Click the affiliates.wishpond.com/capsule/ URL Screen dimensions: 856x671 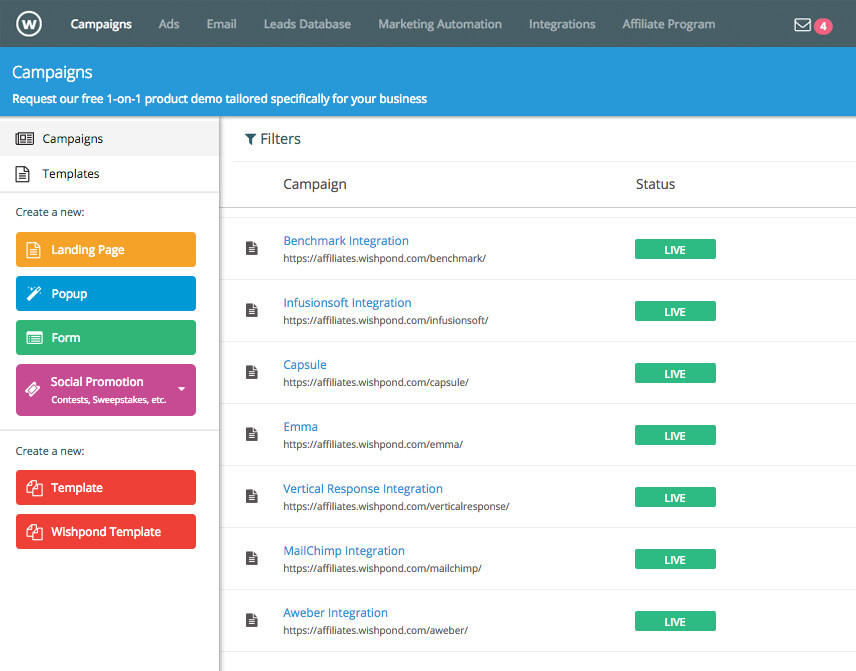click(376, 382)
